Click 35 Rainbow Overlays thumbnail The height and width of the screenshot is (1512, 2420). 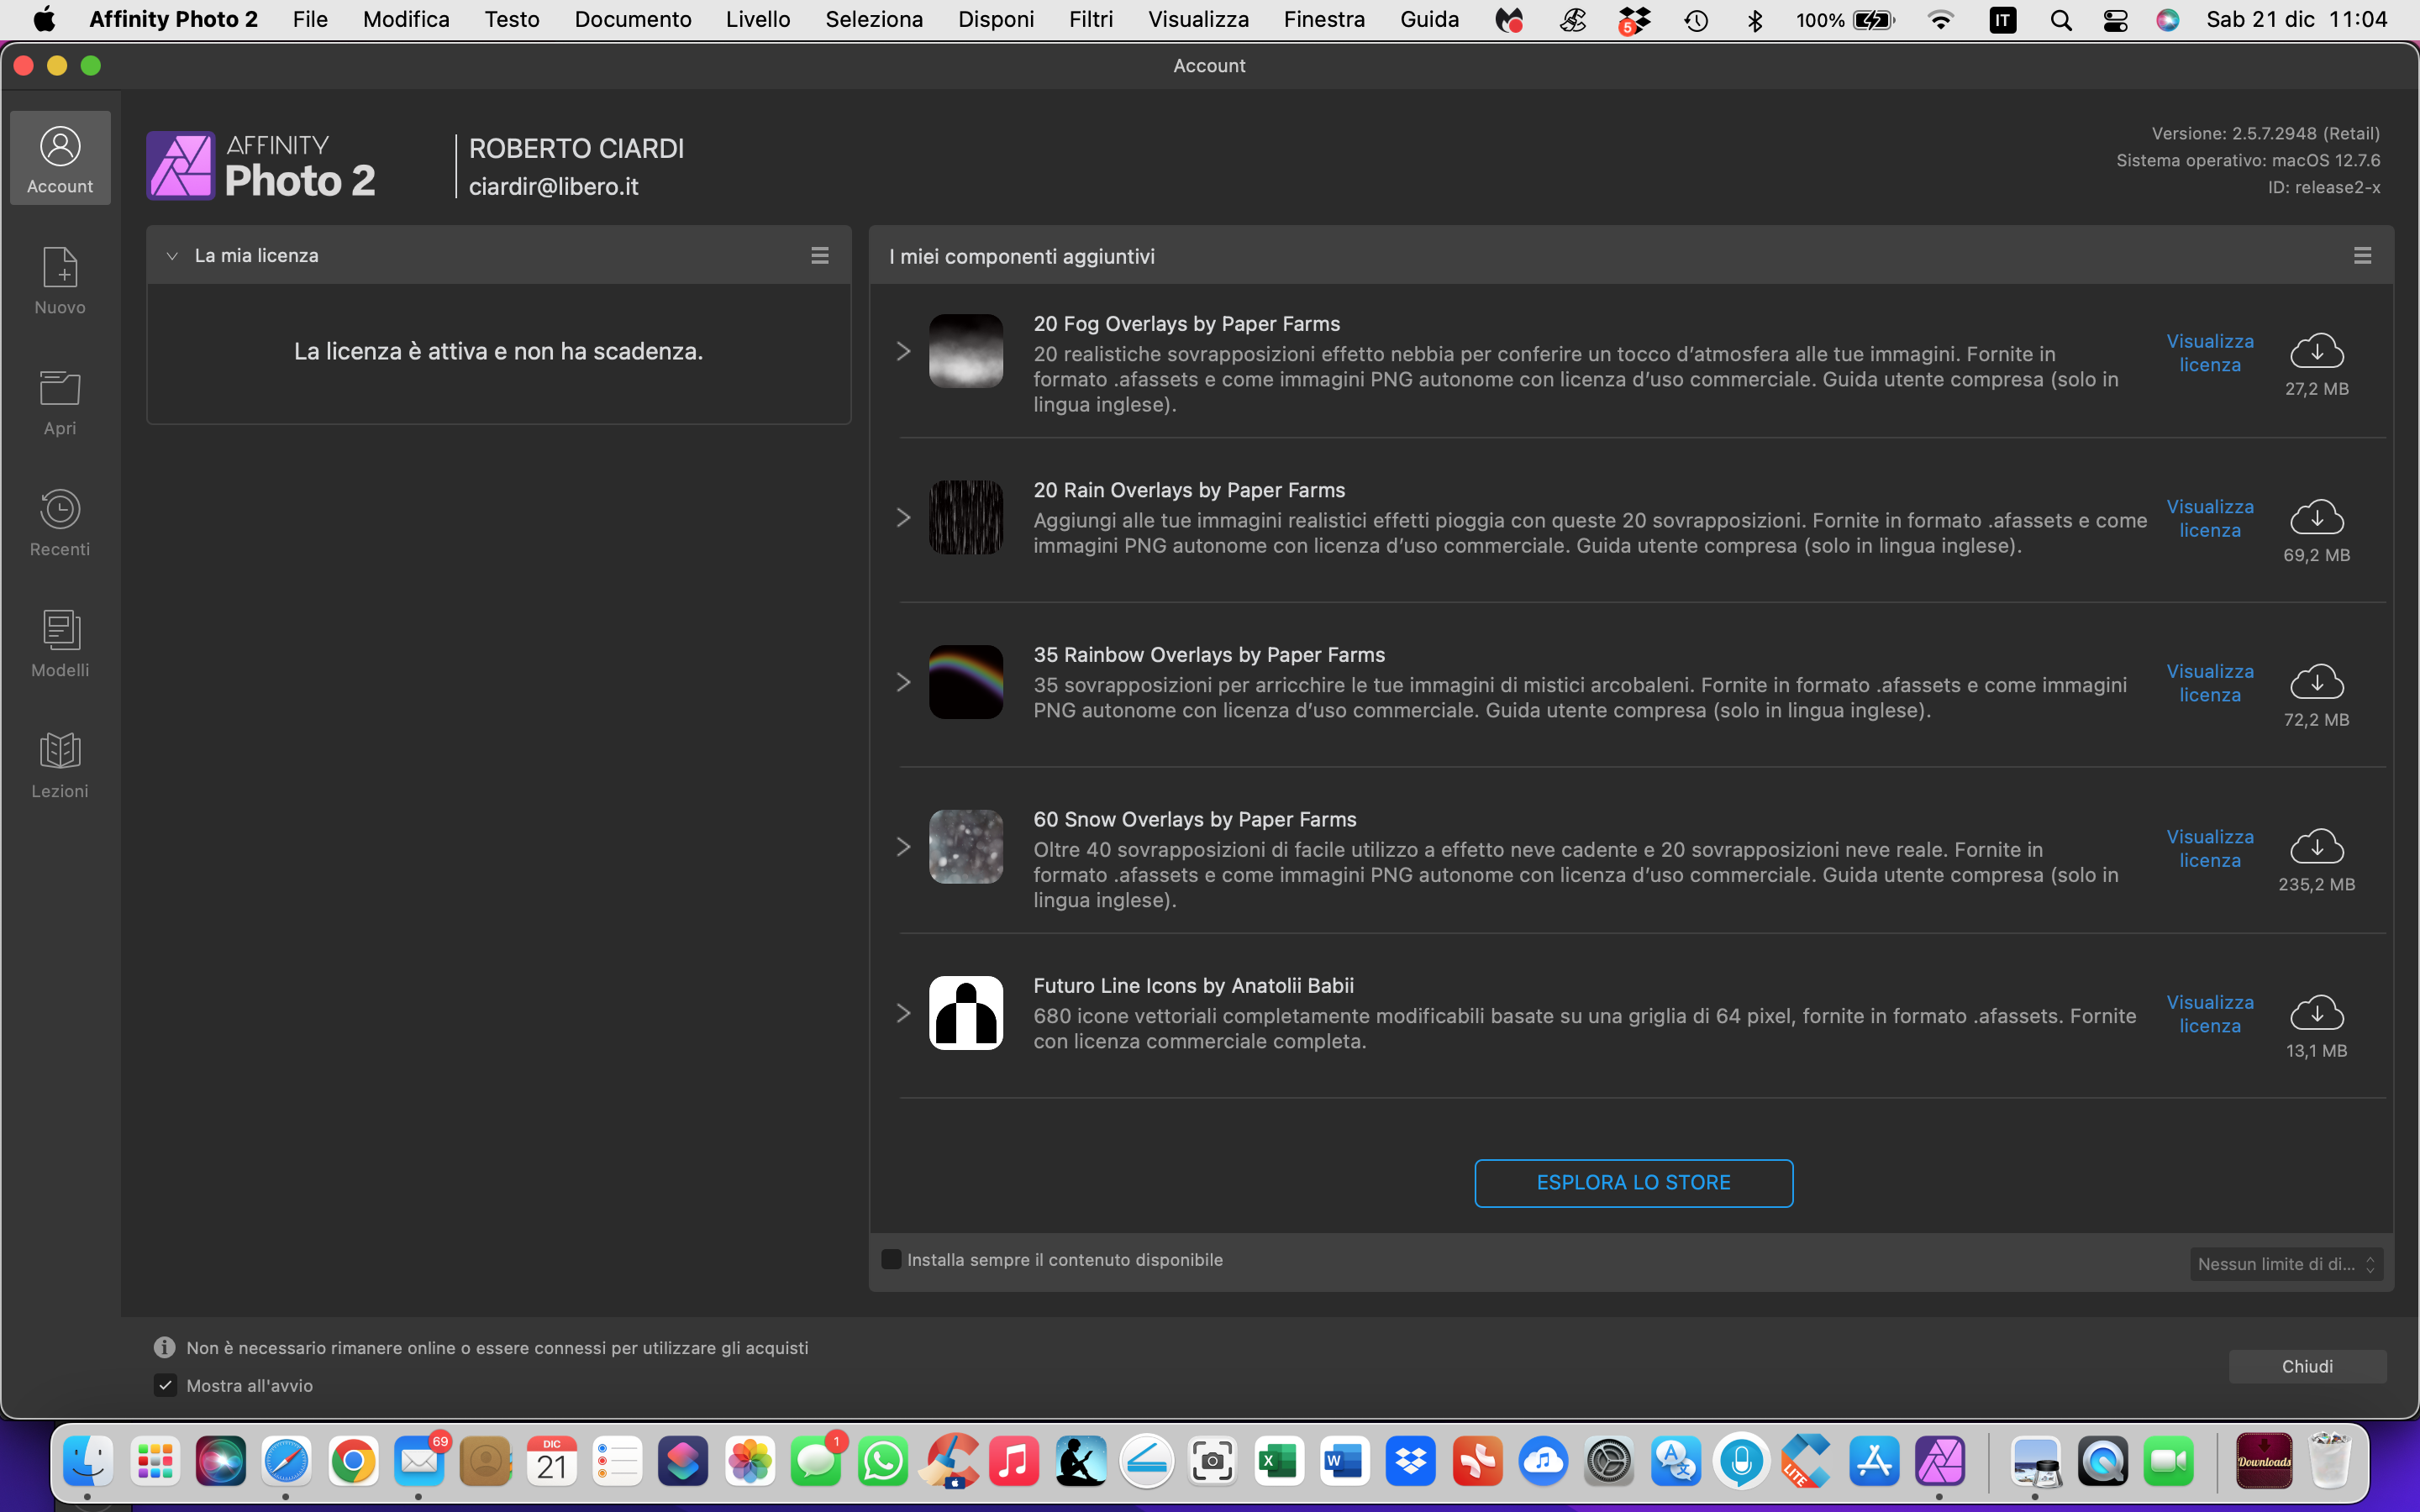pyautogui.click(x=966, y=682)
